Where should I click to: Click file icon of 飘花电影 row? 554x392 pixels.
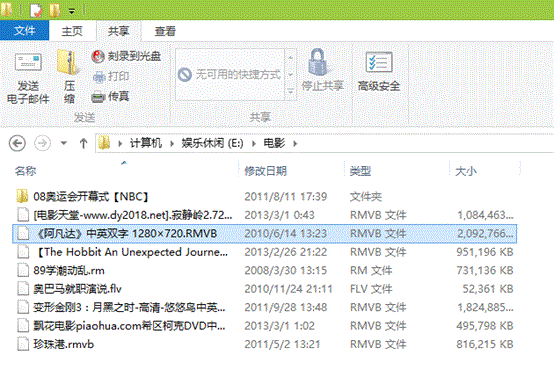click(23, 326)
